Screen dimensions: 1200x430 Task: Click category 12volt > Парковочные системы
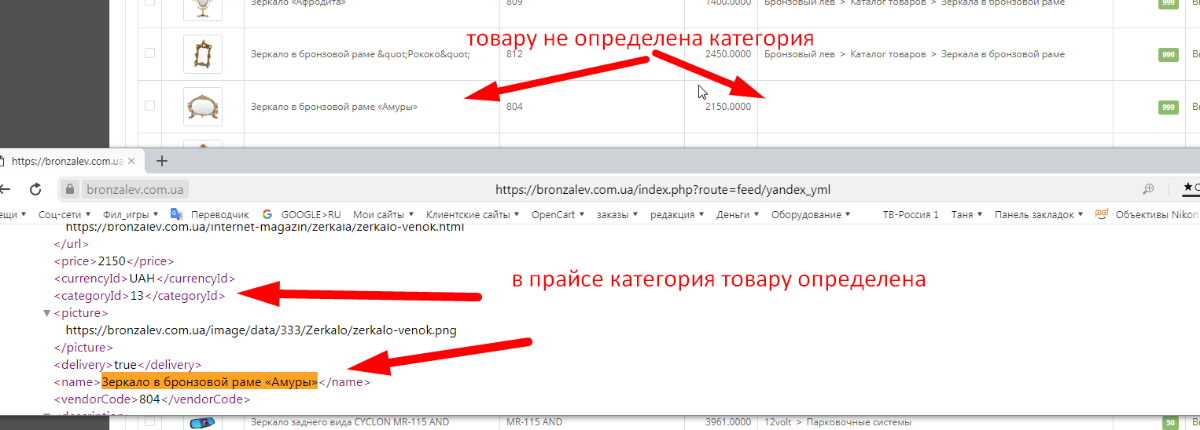(x=837, y=422)
